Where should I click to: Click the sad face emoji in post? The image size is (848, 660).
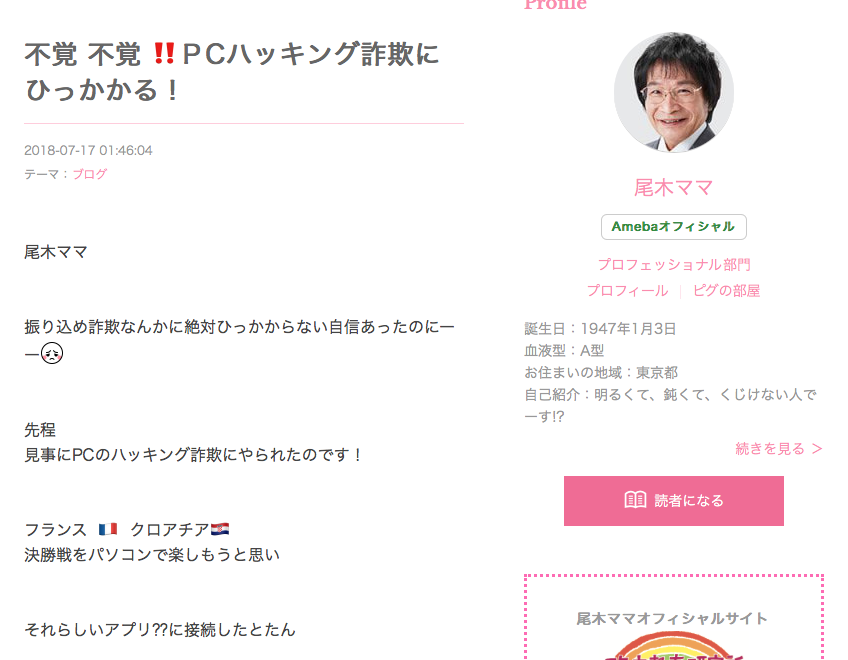click(52, 353)
